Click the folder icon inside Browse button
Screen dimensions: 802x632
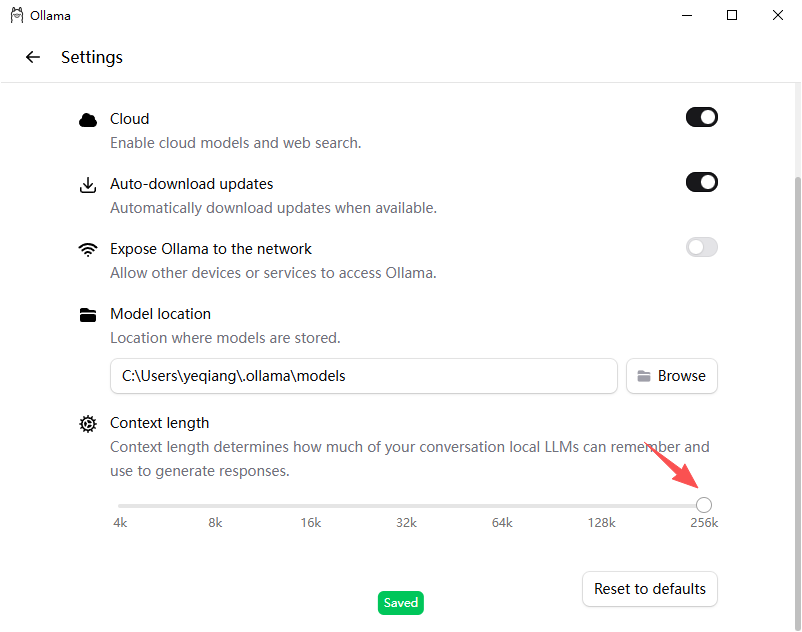coord(644,376)
